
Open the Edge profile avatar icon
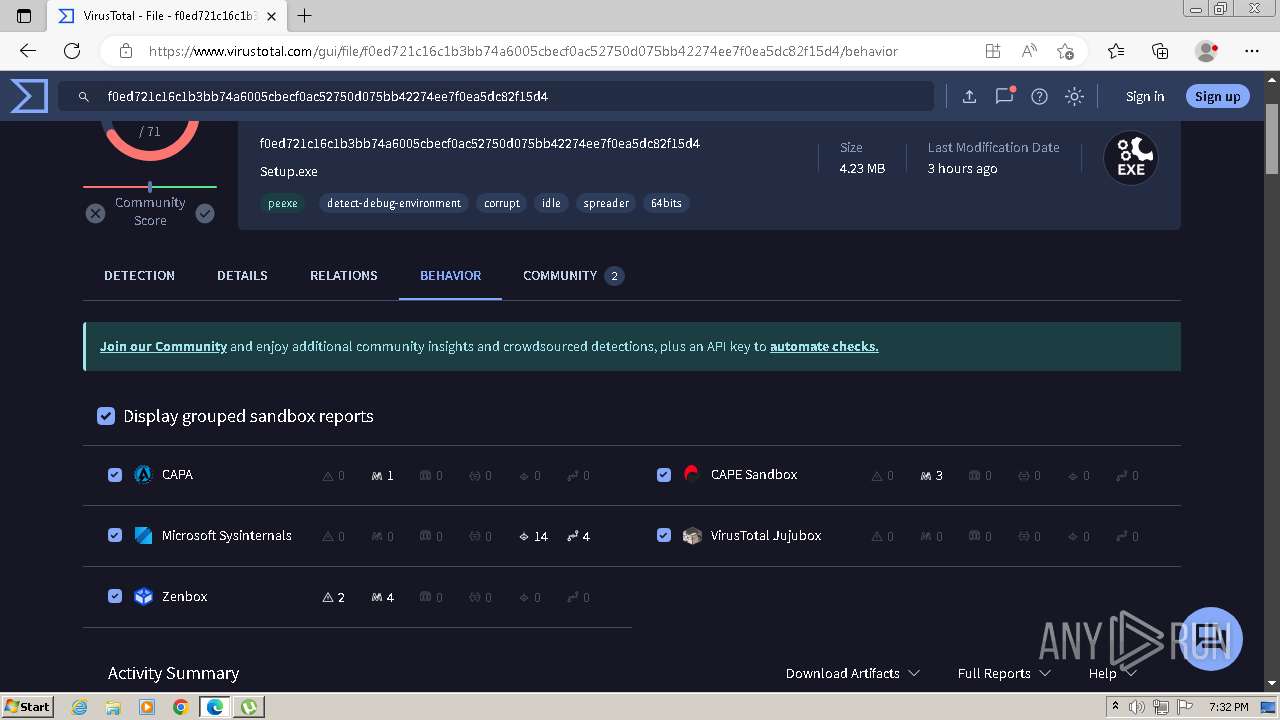point(1207,51)
